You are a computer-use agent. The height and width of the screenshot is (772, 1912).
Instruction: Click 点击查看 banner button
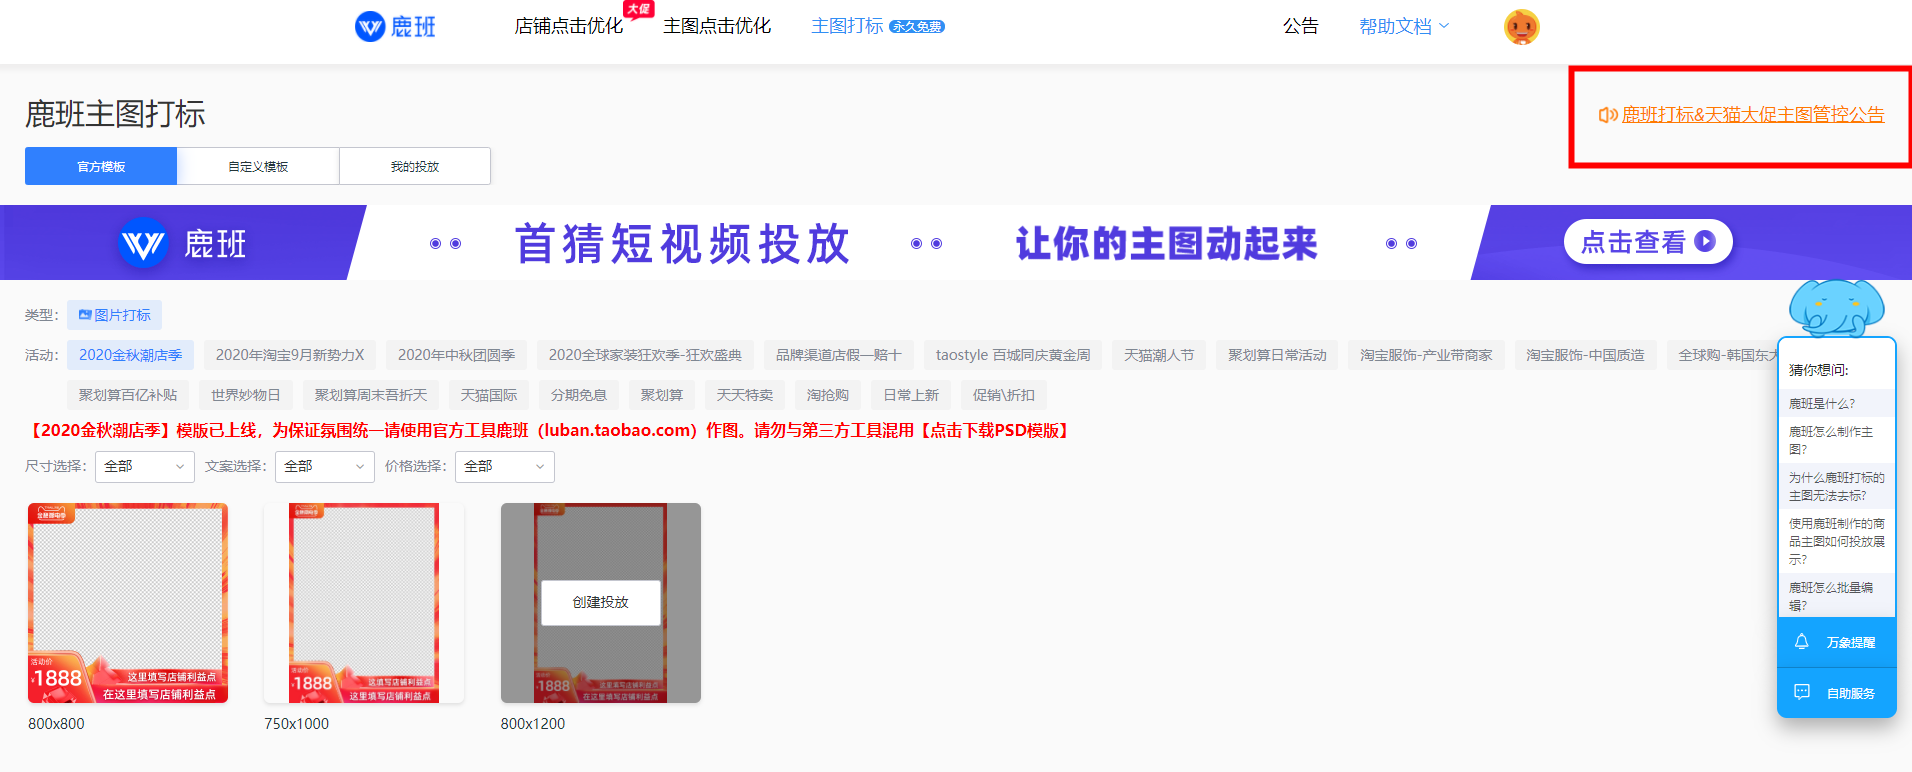click(1648, 242)
